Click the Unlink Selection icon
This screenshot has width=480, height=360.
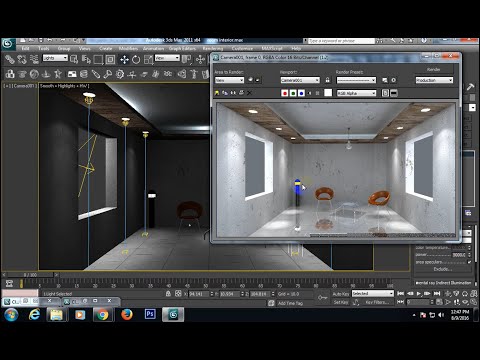pyautogui.click(x=22, y=60)
